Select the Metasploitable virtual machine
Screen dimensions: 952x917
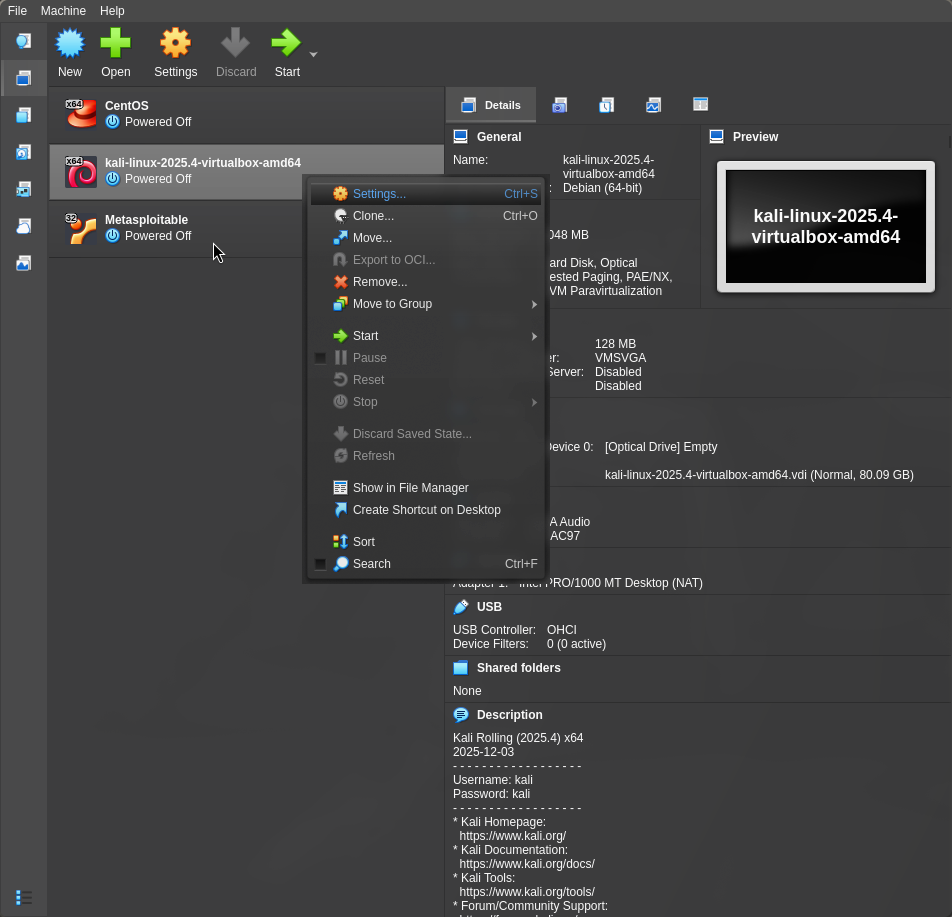[x=176, y=228]
